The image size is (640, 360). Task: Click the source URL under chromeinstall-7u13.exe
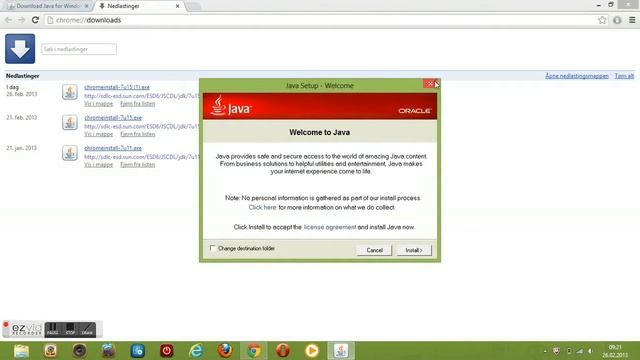pyautogui.click(x=142, y=126)
